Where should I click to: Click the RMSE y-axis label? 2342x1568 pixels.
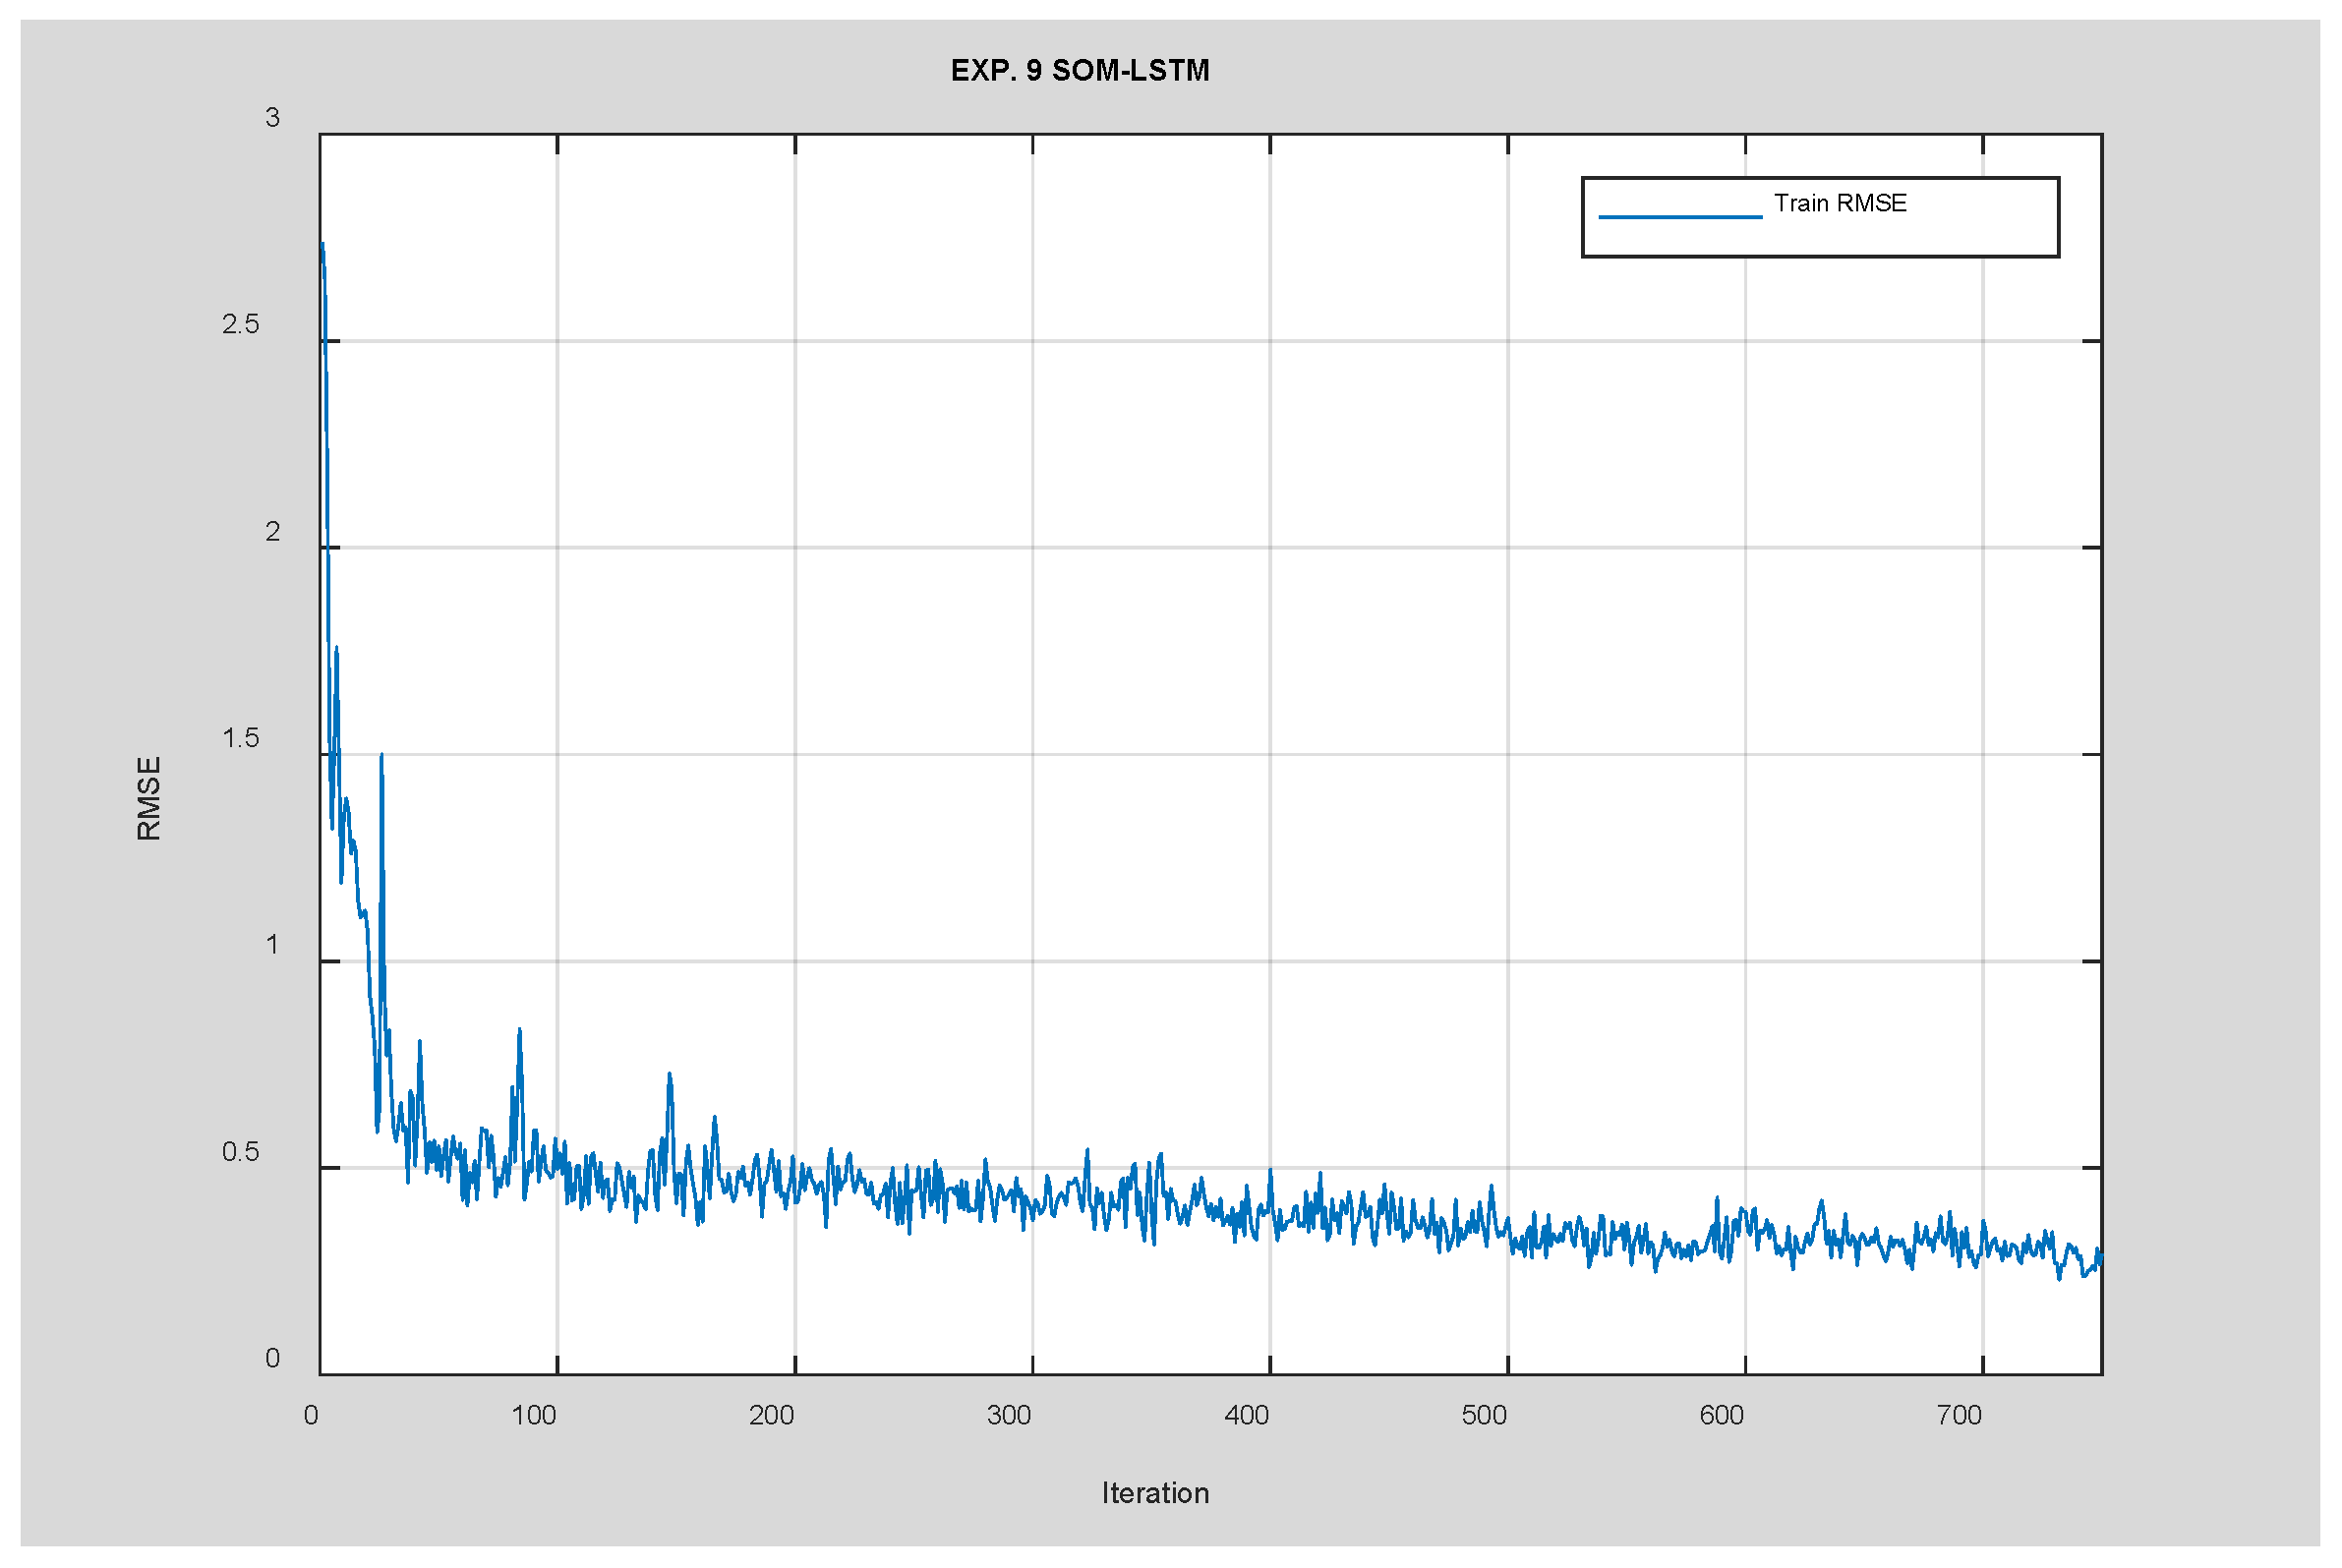pos(149,798)
